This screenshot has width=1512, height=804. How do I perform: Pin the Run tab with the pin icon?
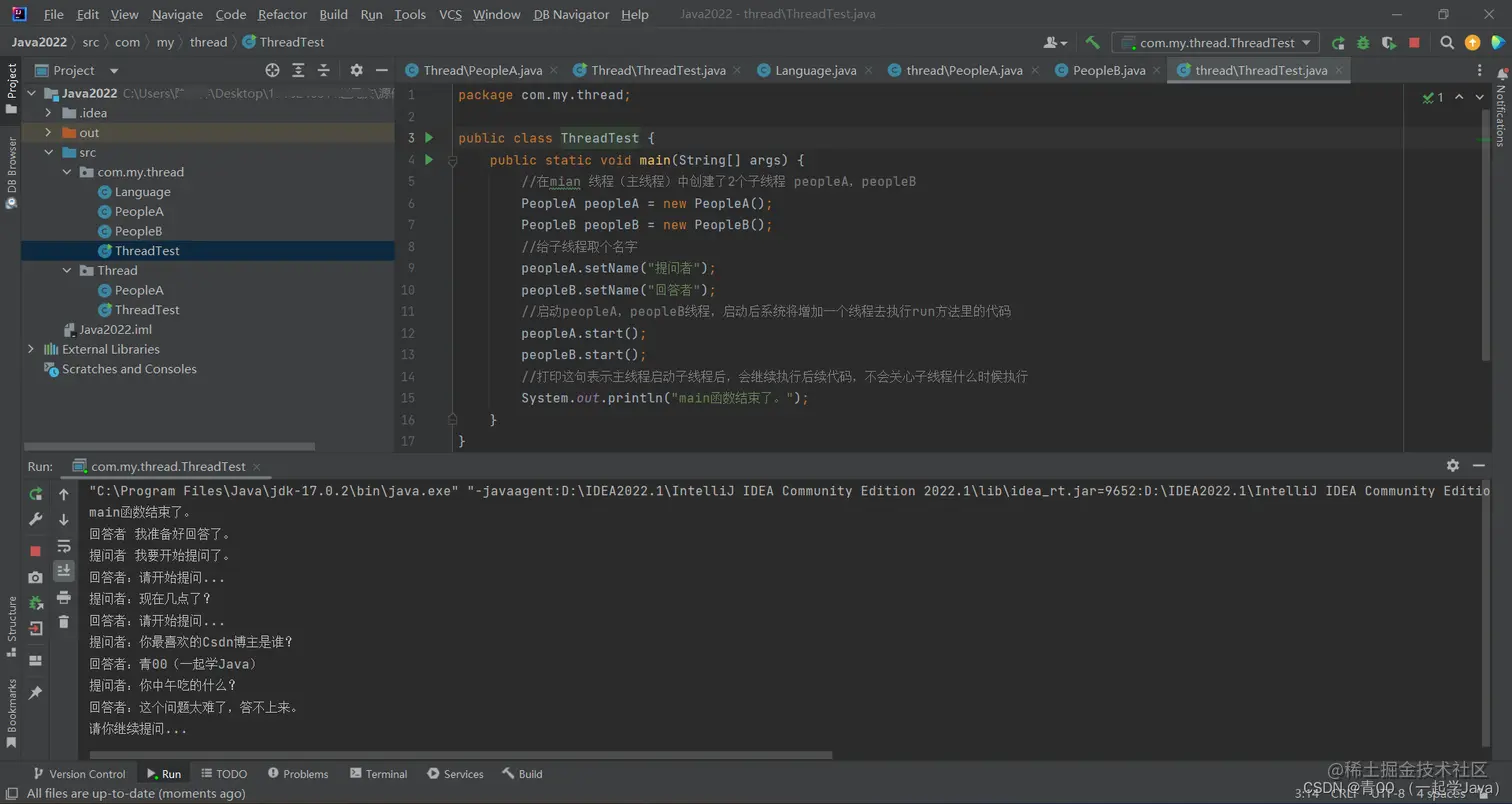pyautogui.click(x=36, y=692)
